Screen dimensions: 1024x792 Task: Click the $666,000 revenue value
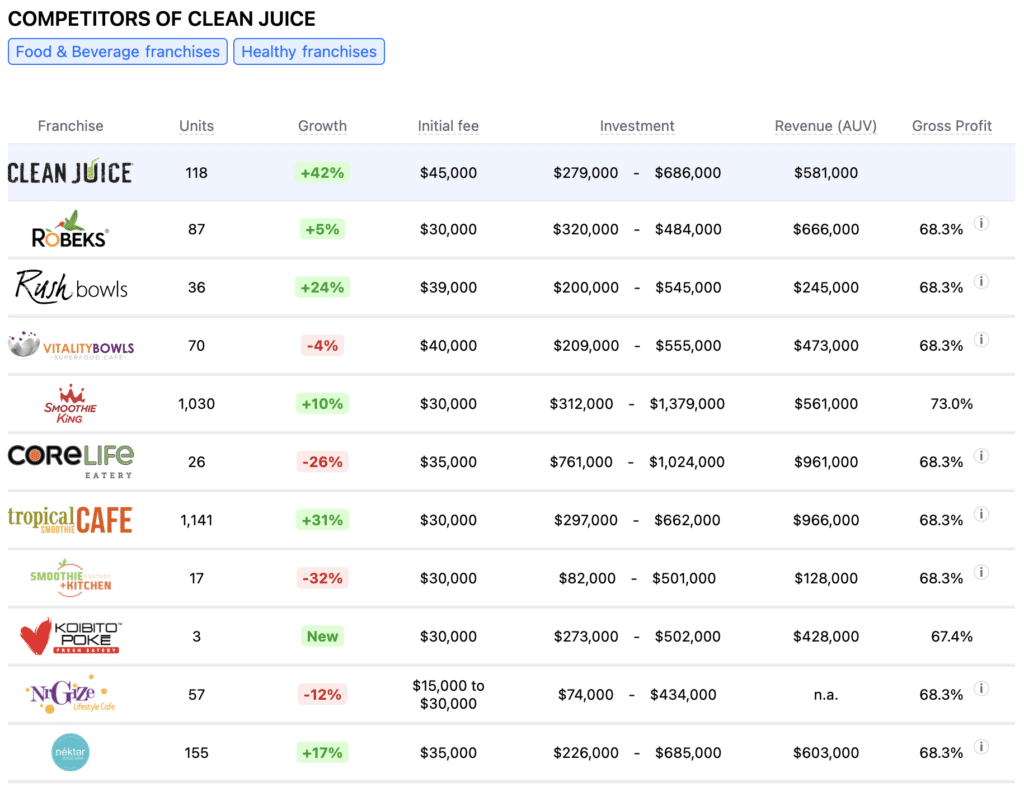pyautogui.click(x=825, y=229)
